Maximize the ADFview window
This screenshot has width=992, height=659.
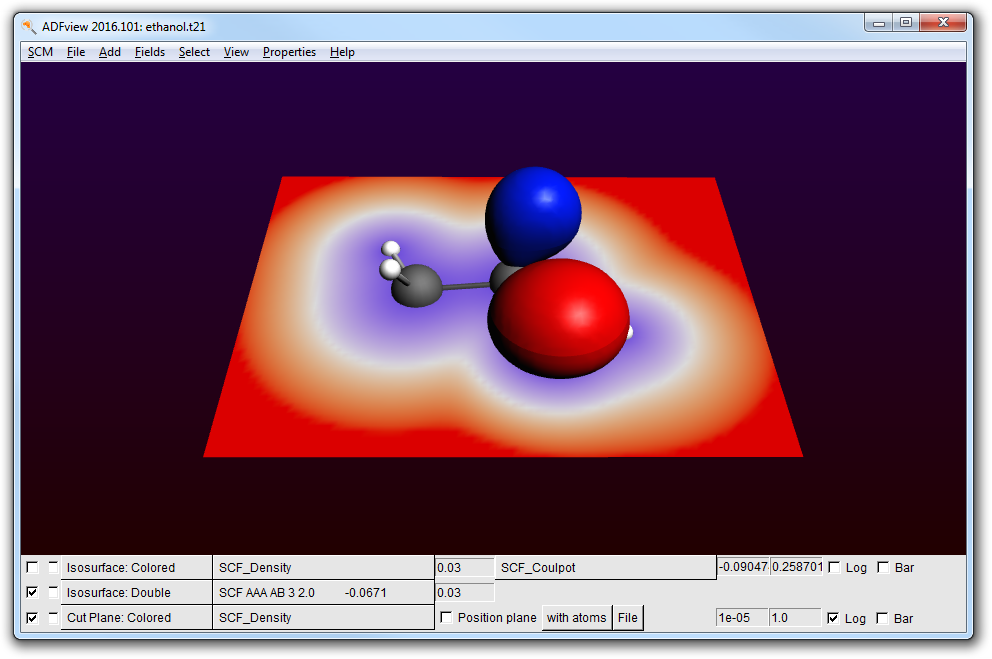[x=906, y=23]
